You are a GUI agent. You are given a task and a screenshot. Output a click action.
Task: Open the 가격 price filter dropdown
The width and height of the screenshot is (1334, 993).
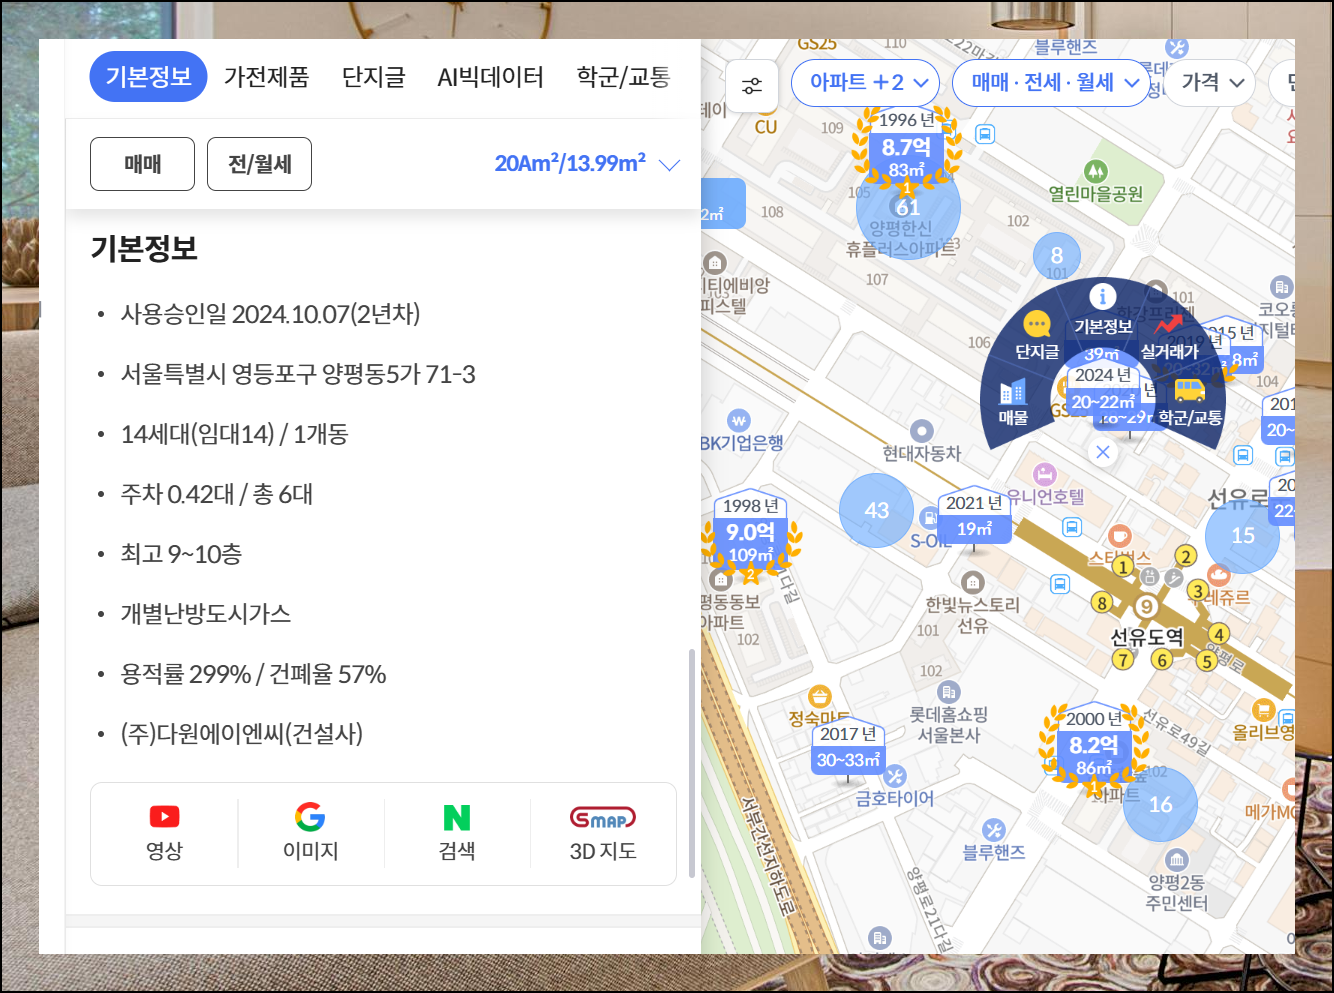pos(1211,83)
